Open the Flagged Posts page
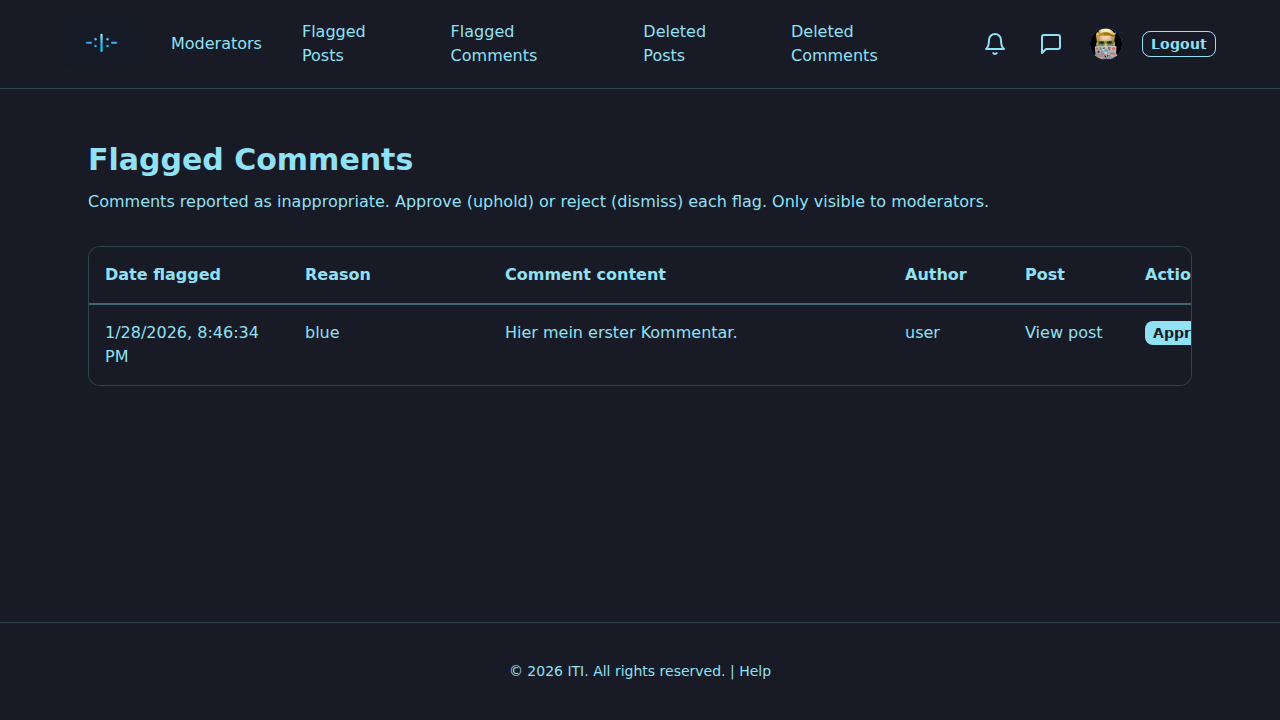1280x720 pixels. point(334,44)
